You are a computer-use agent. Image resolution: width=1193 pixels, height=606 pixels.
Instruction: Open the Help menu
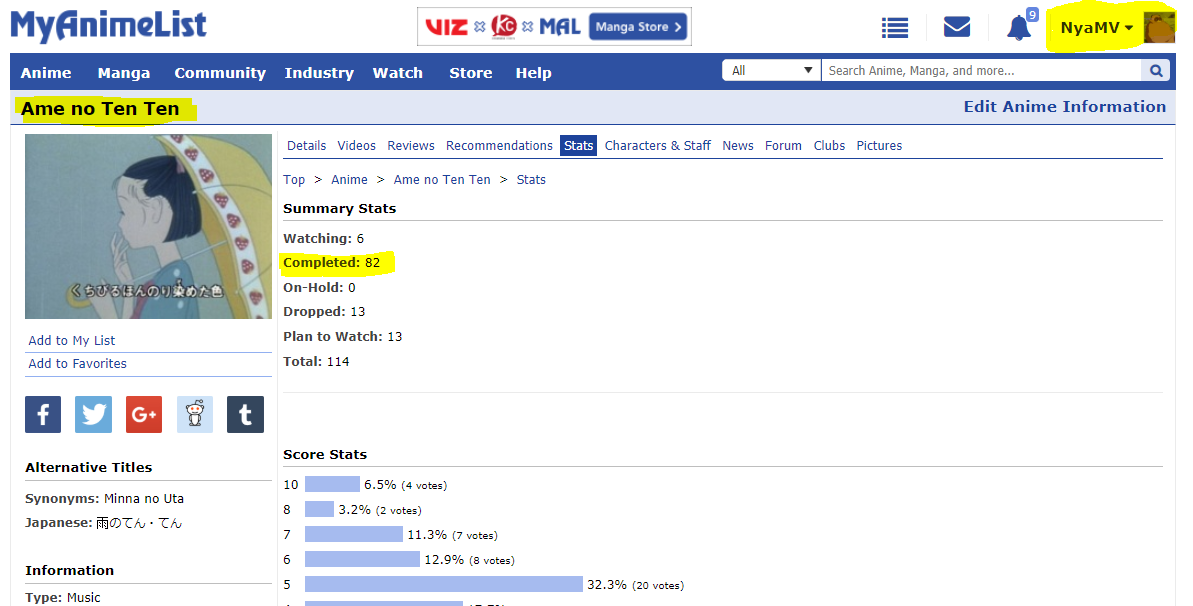(533, 73)
